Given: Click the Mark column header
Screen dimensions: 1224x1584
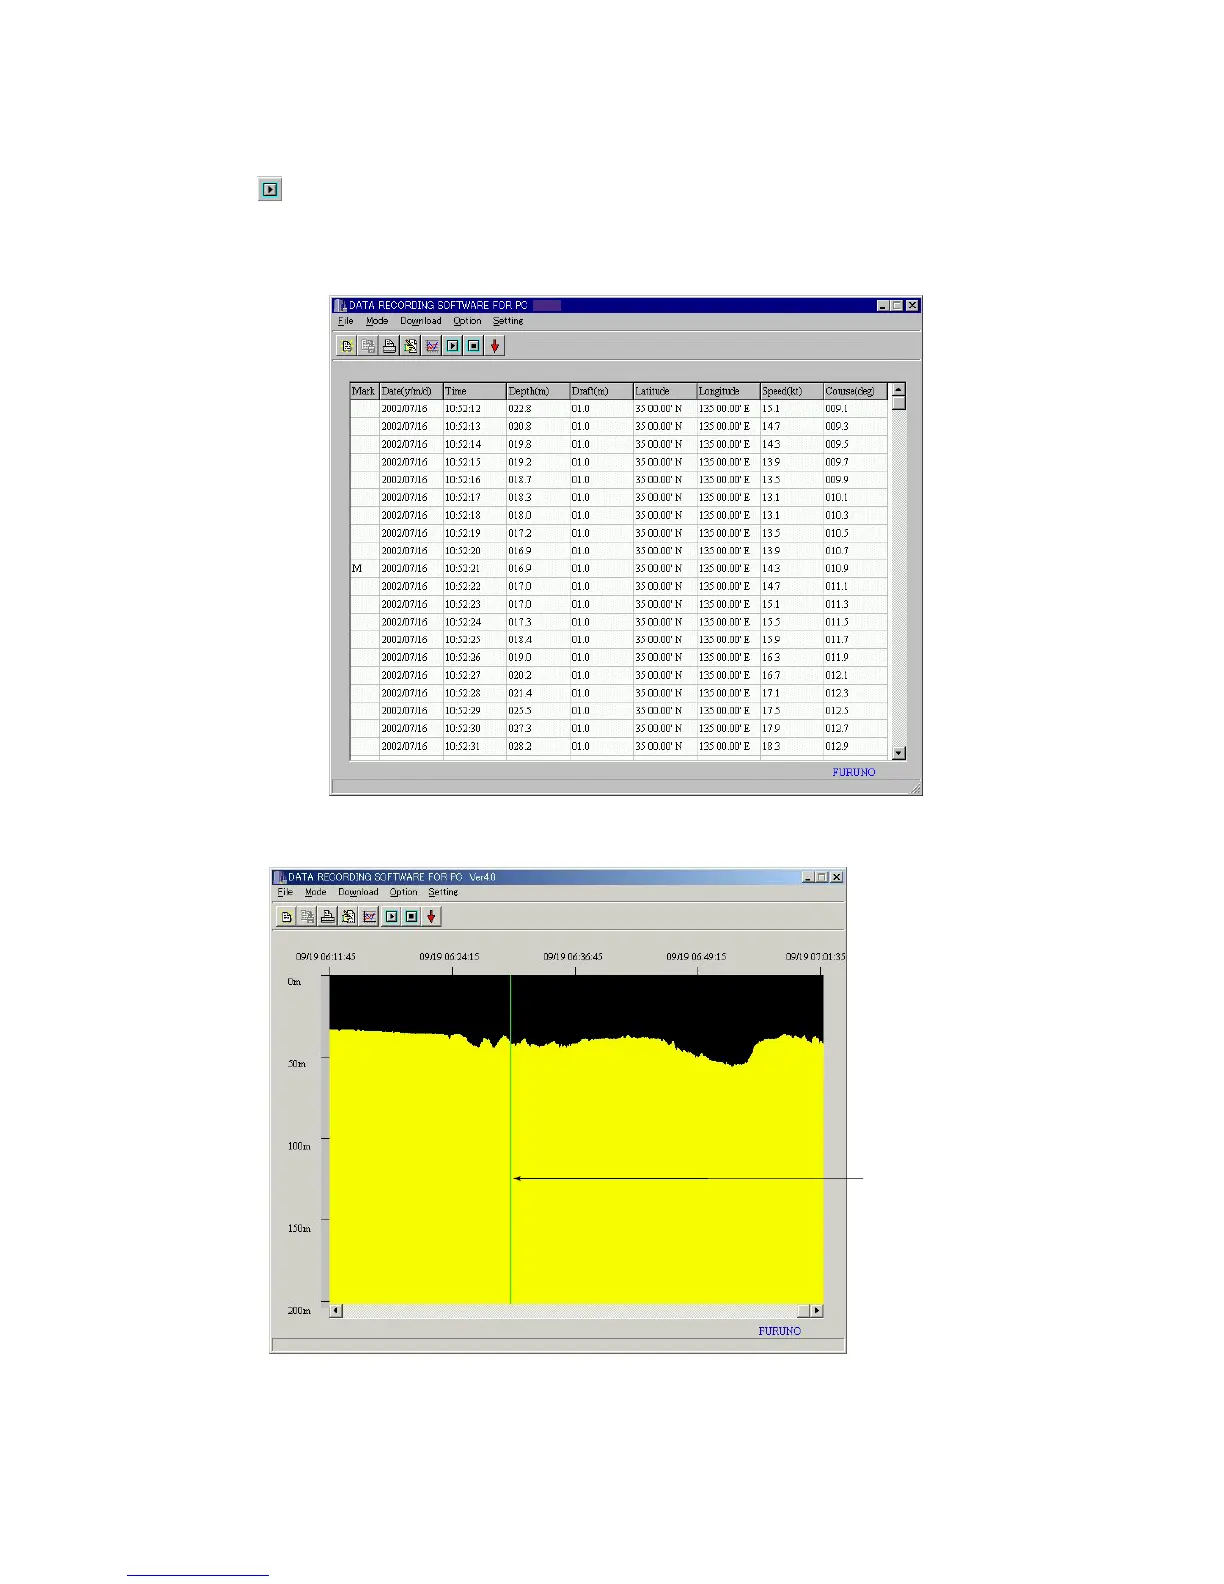Looking at the screenshot, I should point(364,391).
